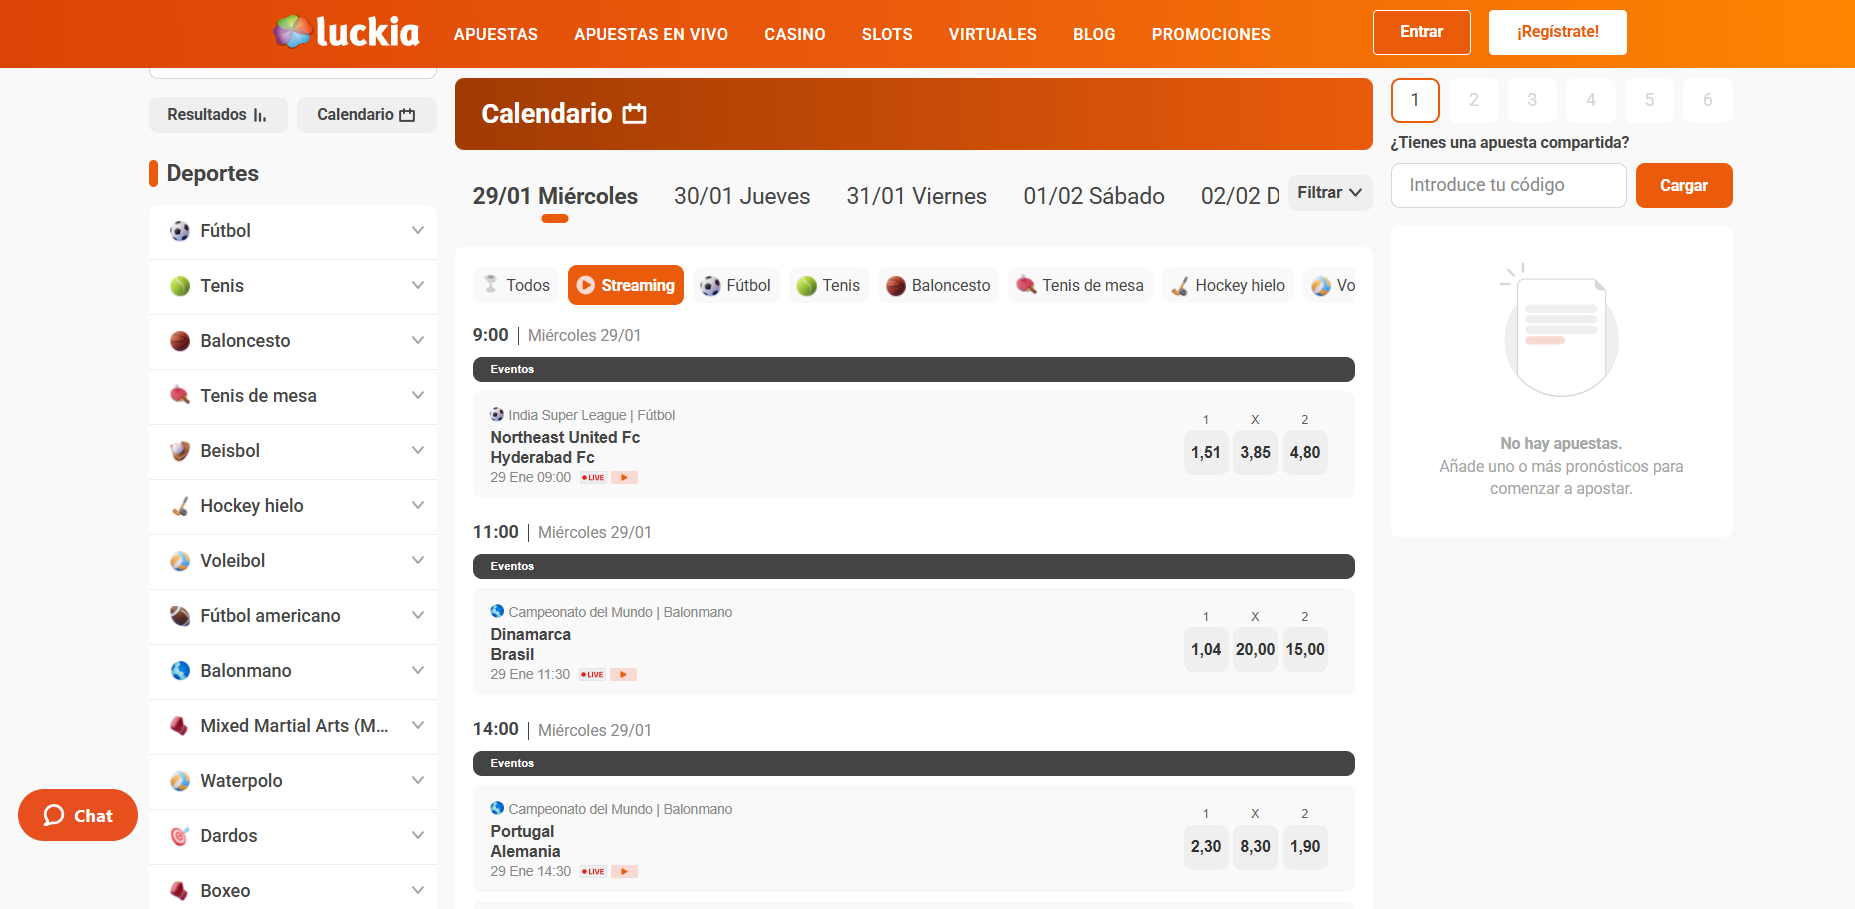Click the Baloncesto ball icon in sidebar
Image resolution: width=1855 pixels, height=909 pixels.
tap(180, 341)
